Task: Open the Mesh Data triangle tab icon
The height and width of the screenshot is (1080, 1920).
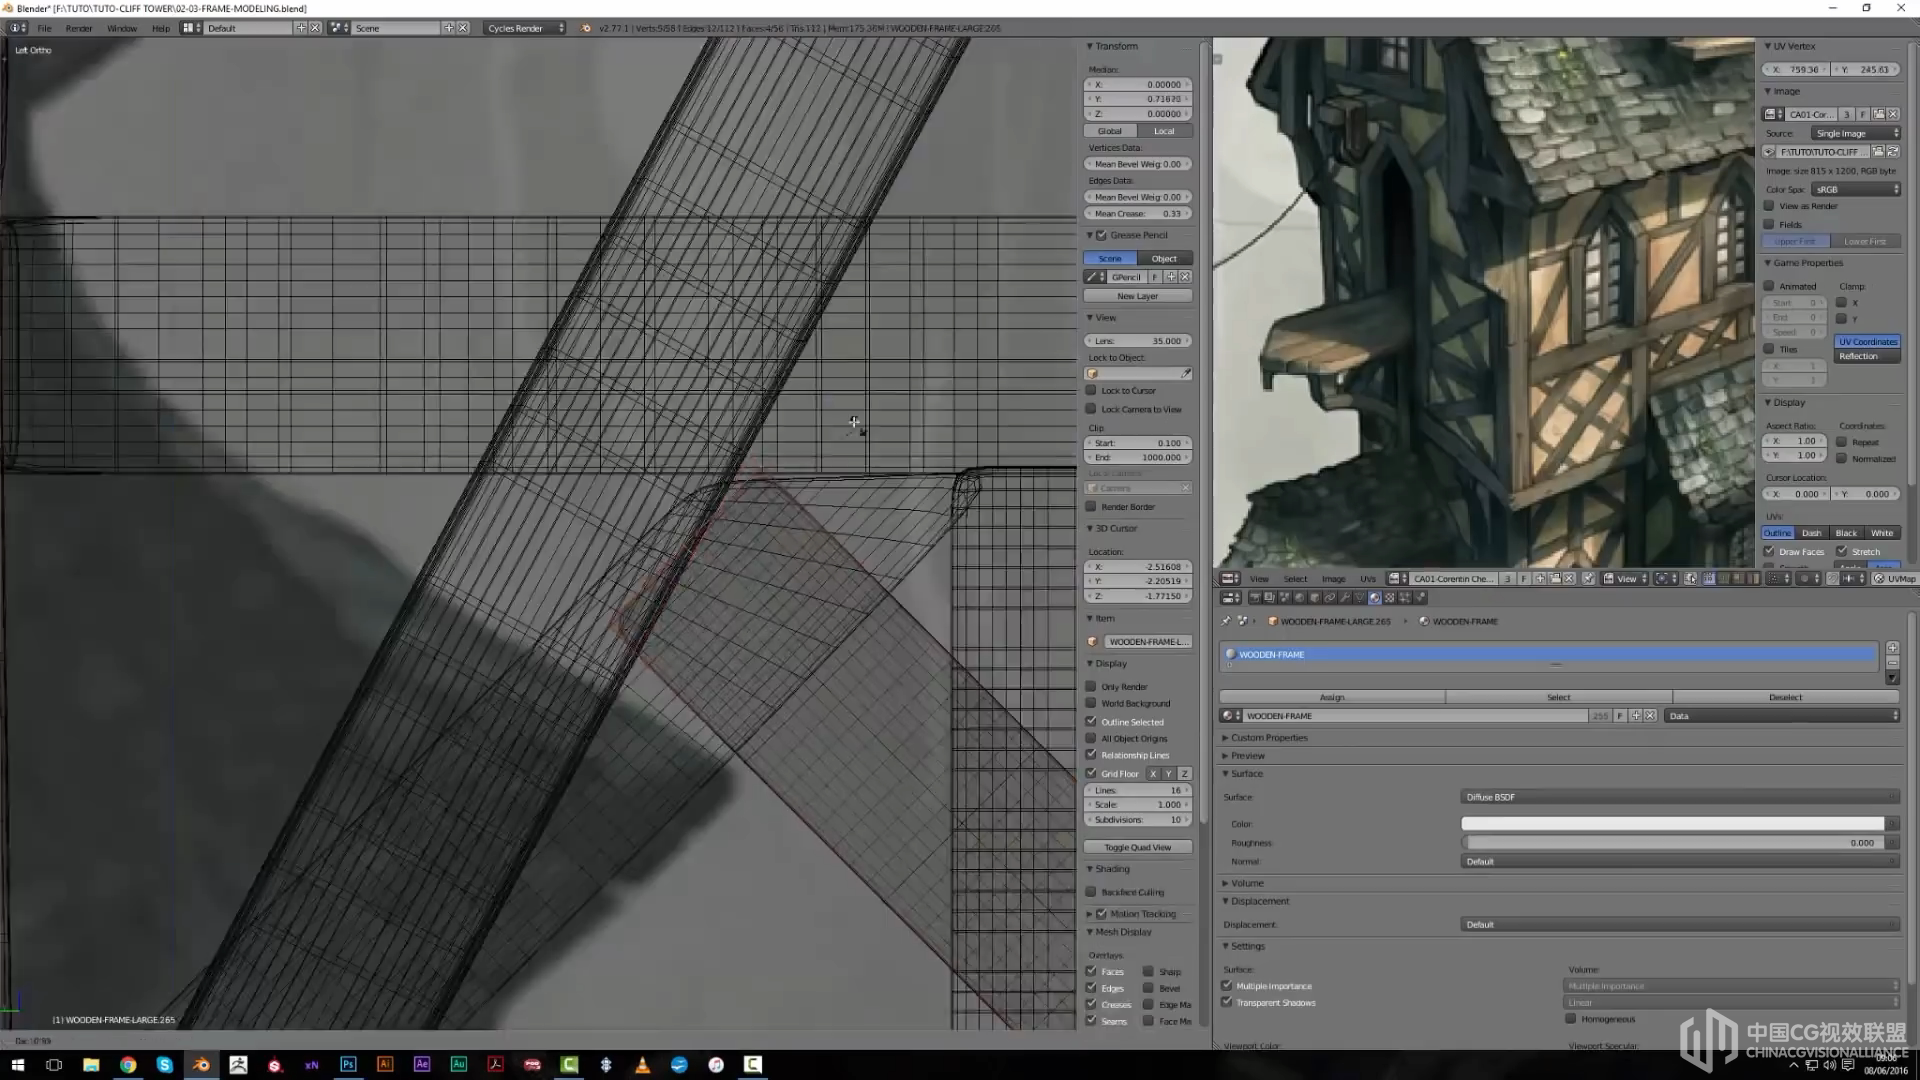Action: [x=1360, y=598]
